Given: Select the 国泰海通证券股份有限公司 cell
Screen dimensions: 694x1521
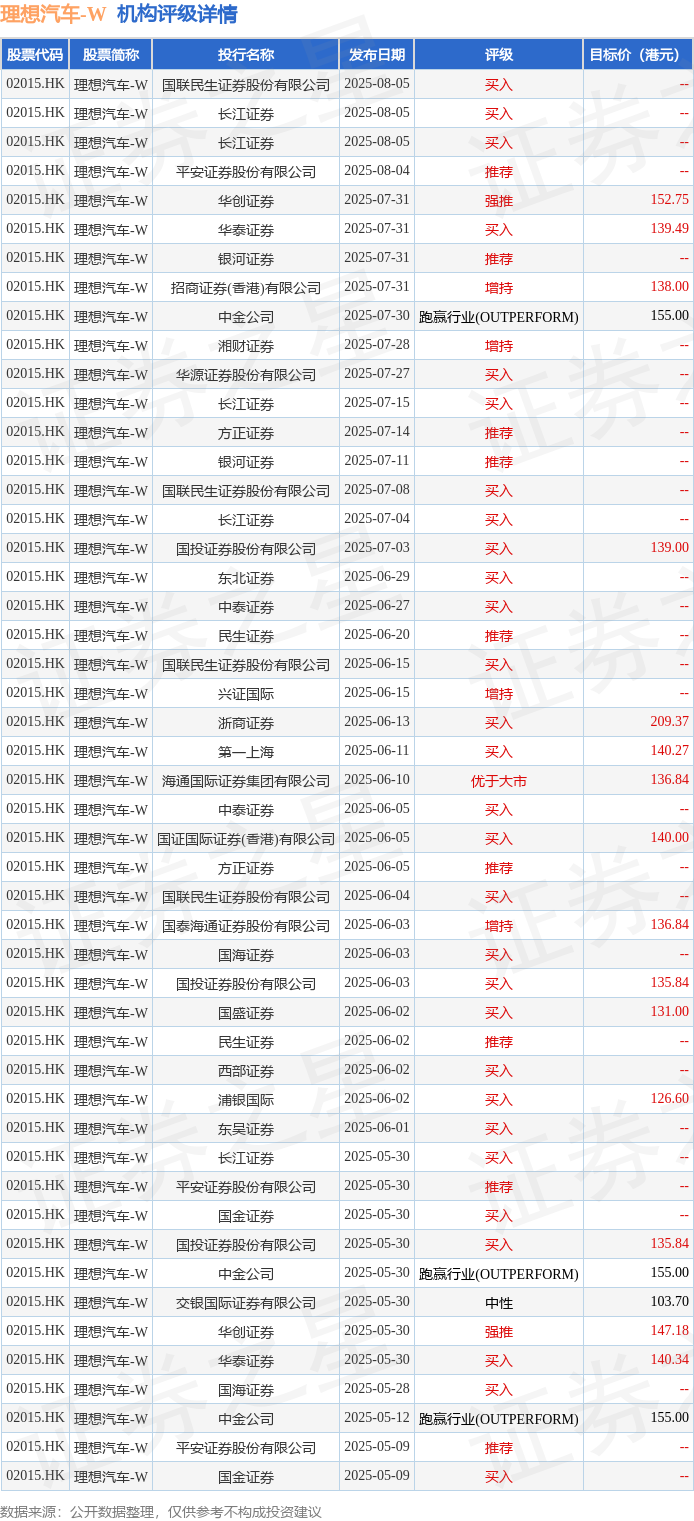Looking at the screenshot, I should (x=246, y=926).
